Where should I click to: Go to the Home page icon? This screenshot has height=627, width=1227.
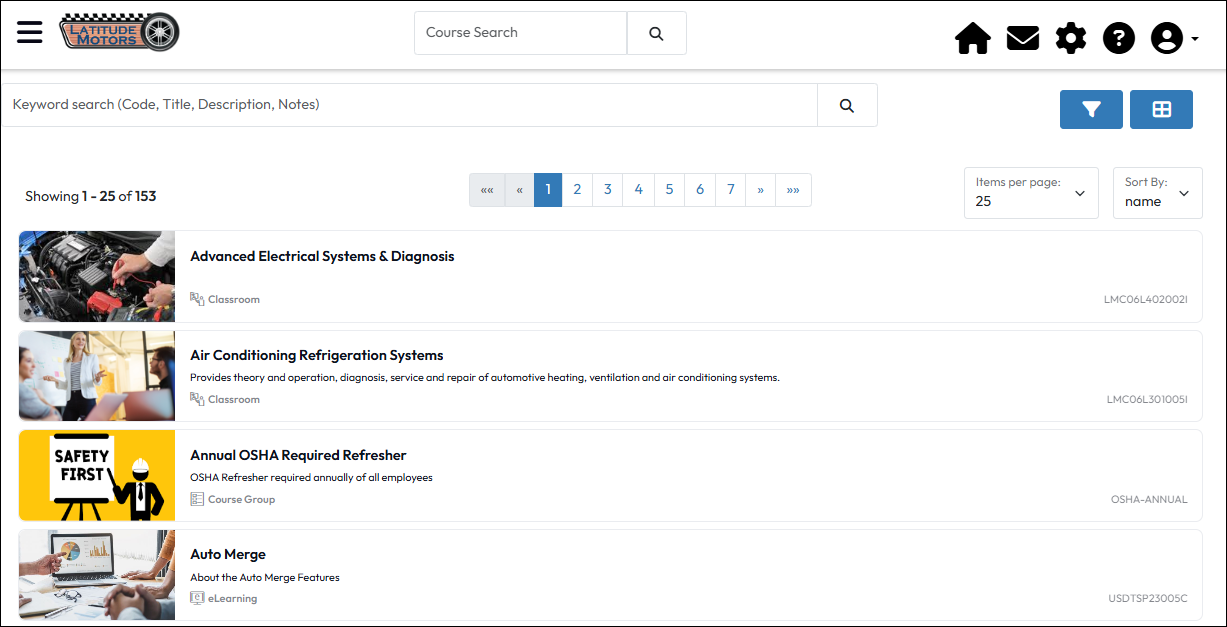click(972, 39)
